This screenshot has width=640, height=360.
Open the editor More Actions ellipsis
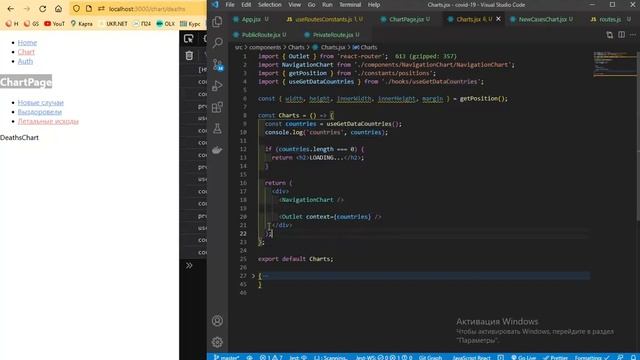coord(633,35)
